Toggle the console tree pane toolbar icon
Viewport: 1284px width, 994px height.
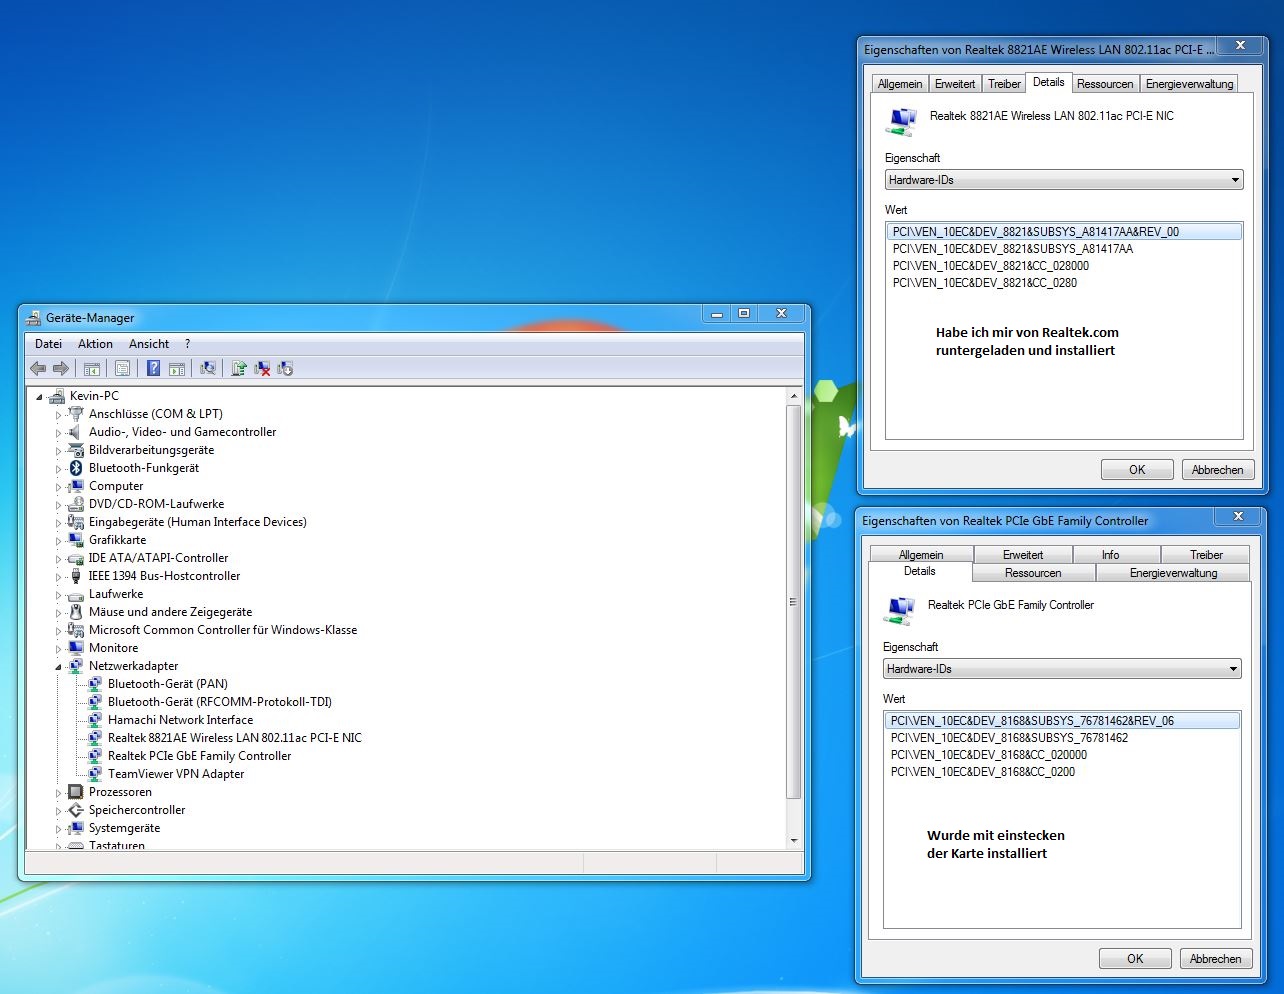tap(91, 368)
